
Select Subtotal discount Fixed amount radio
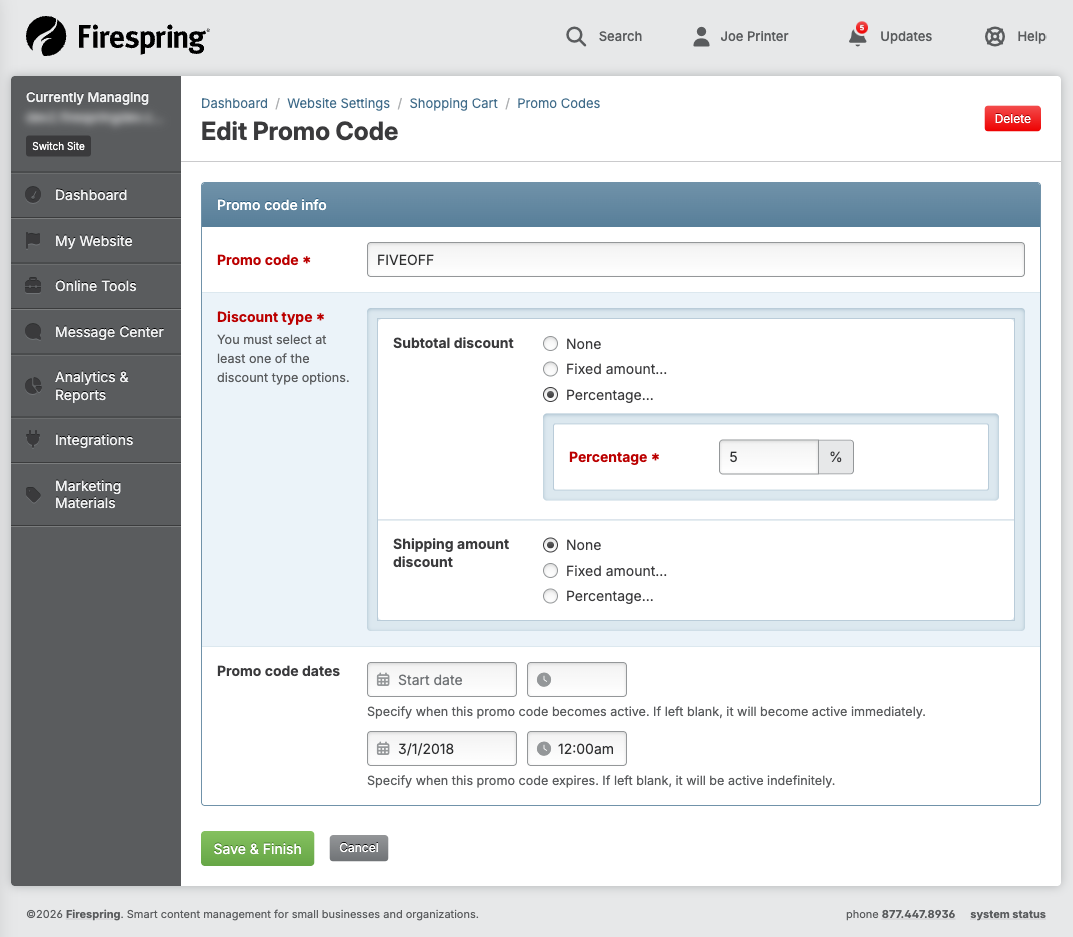pyautogui.click(x=550, y=370)
